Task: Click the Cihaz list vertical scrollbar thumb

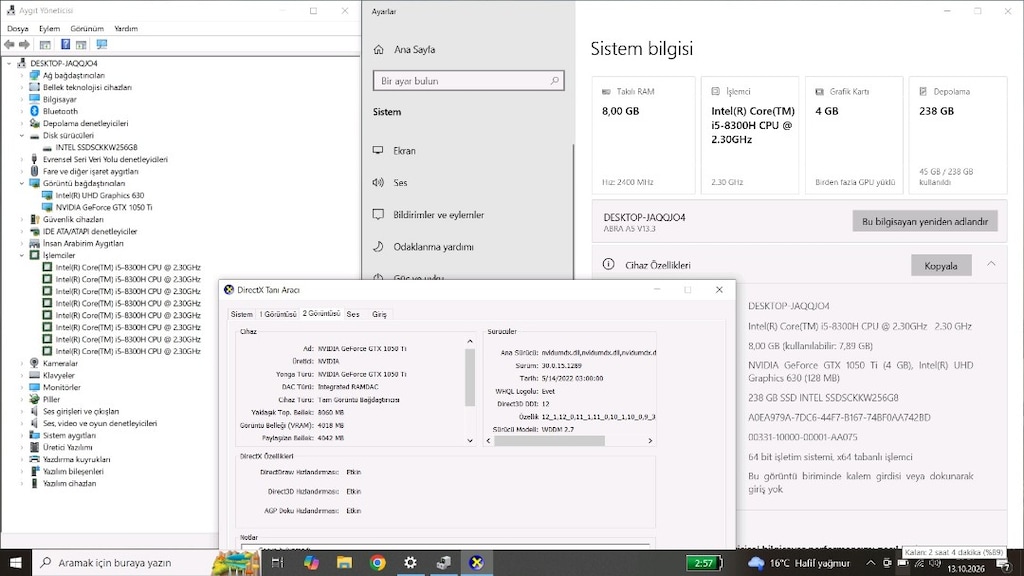Action: pos(470,377)
